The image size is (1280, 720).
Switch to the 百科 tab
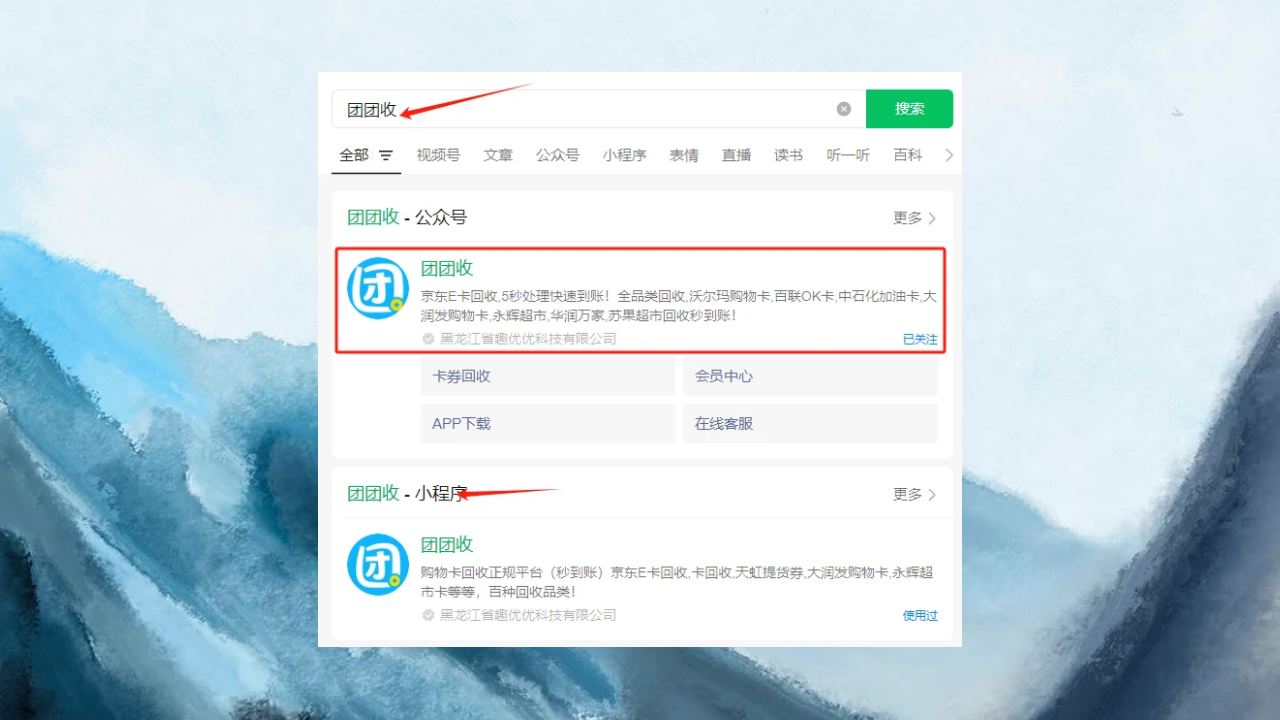(x=908, y=155)
